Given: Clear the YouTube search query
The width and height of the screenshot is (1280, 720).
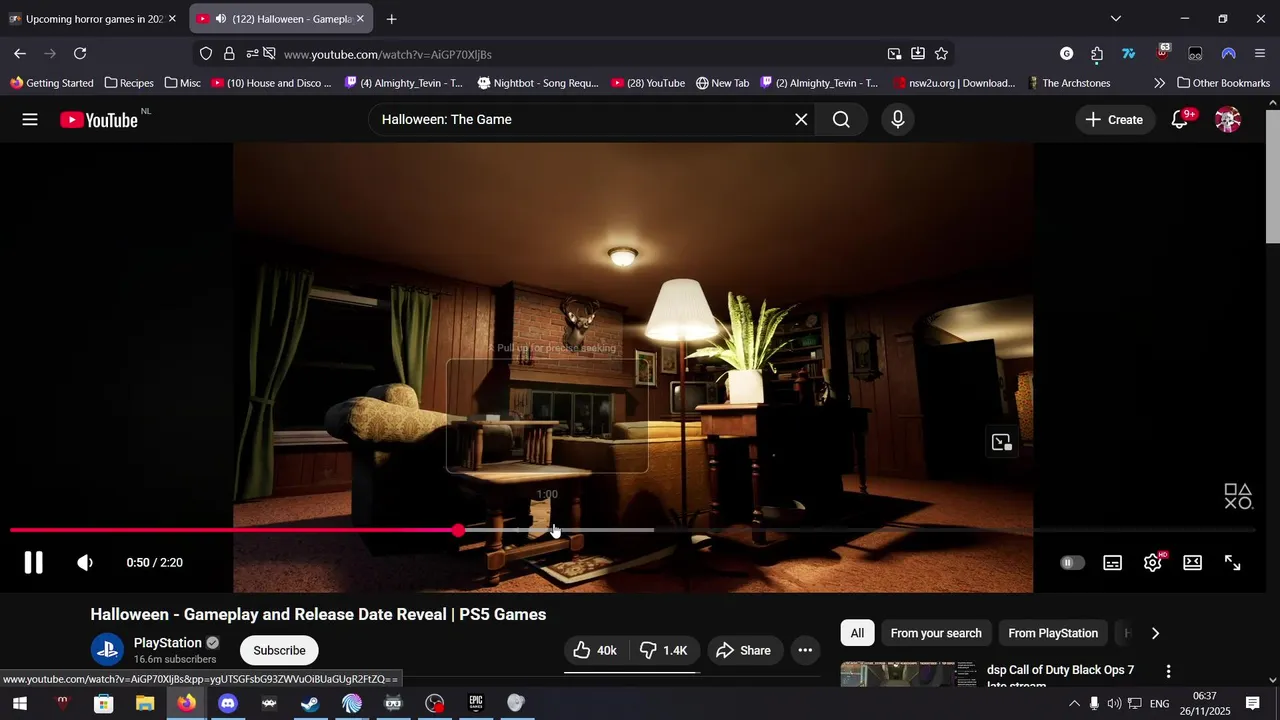Looking at the screenshot, I should [x=801, y=120].
